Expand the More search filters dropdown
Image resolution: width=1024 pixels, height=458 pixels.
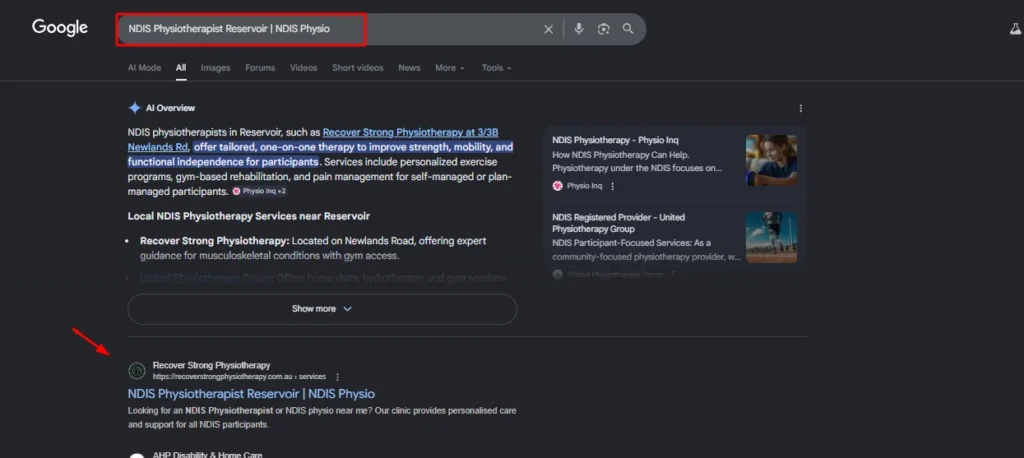[449, 68]
